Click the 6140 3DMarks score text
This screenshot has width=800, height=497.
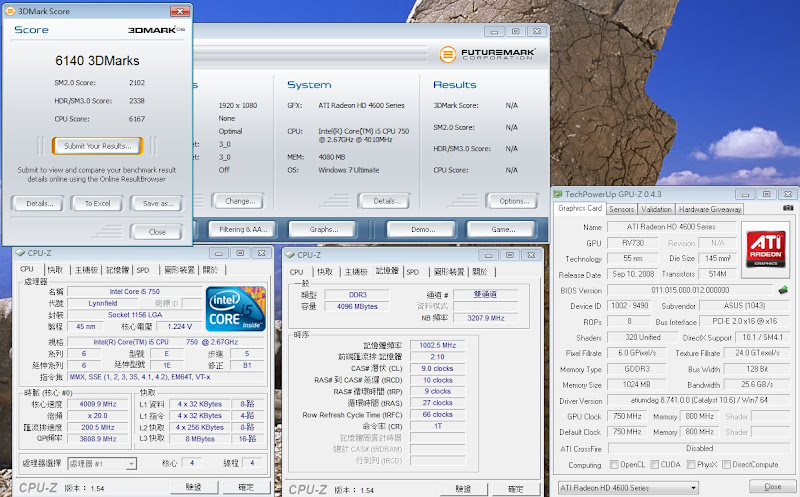coord(97,61)
